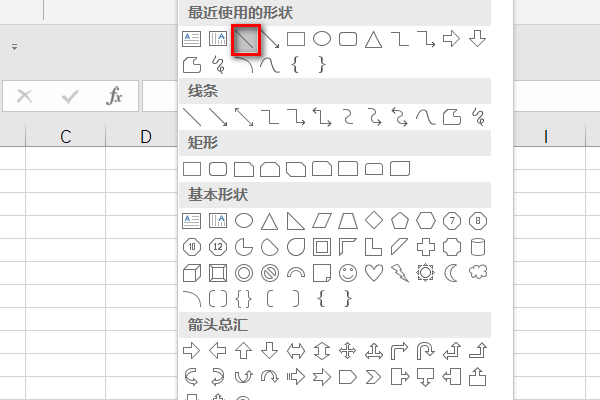The image size is (600, 400).
Task: Choose the Heart shape
Action: 374,273
